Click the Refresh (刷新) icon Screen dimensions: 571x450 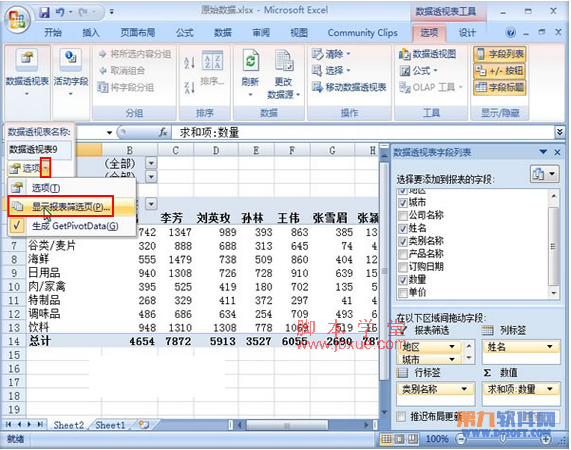[250, 61]
